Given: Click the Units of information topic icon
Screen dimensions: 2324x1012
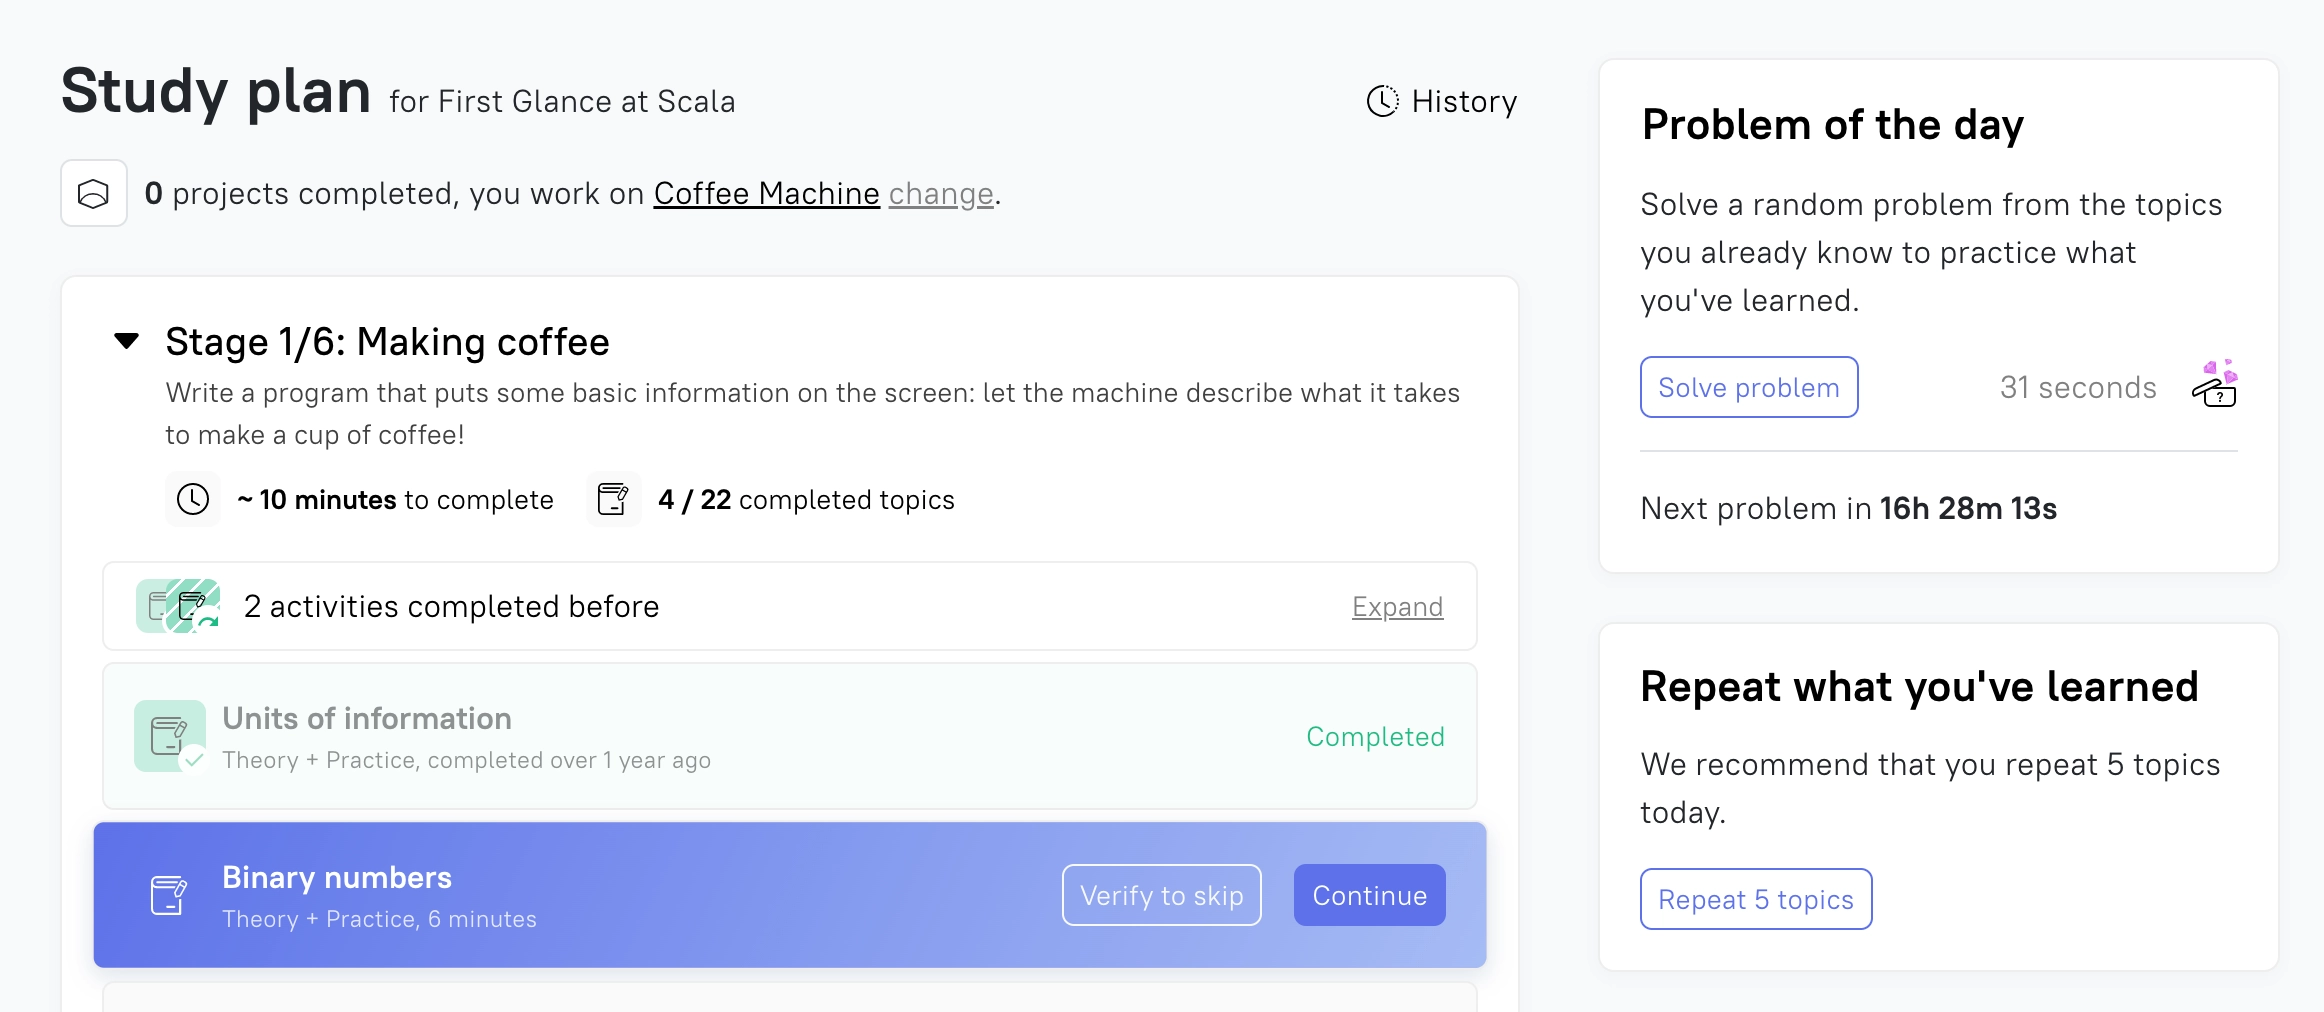Looking at the screenshot, I should click(x=170, y=736).
